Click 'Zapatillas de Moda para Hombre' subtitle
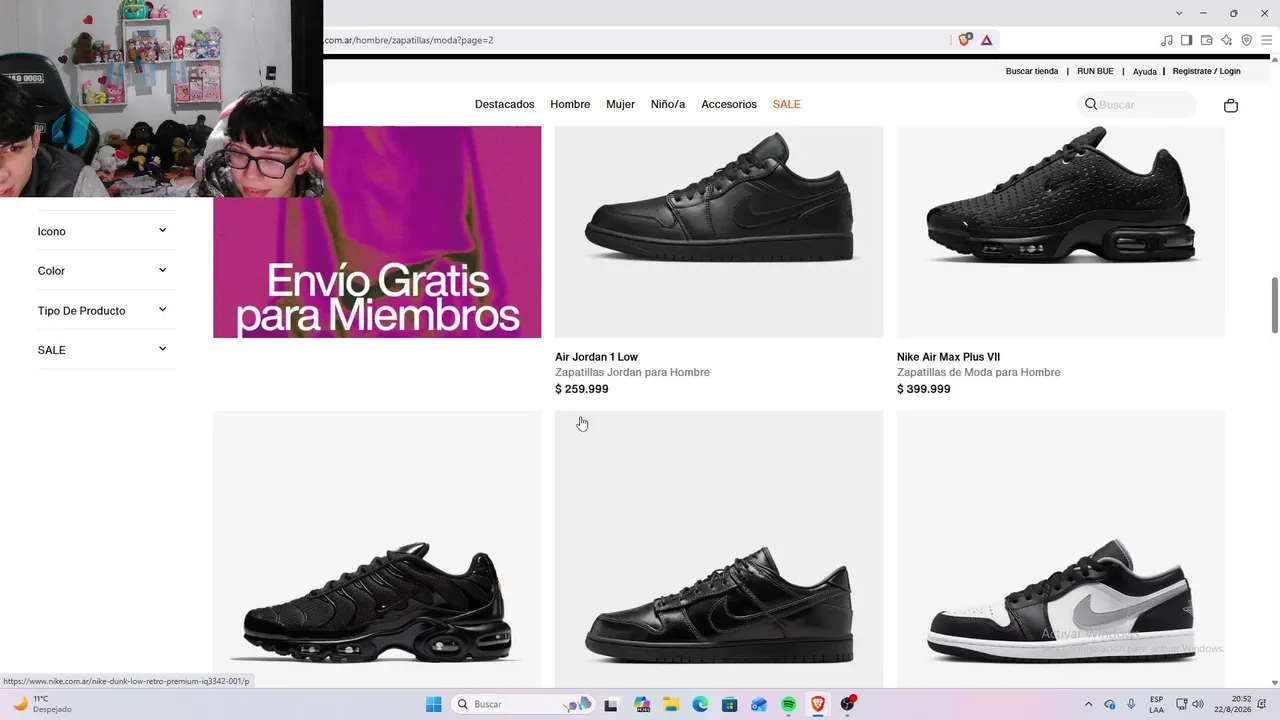The image size is (1280, 720). pyautogui.click(x=979, y=372)
